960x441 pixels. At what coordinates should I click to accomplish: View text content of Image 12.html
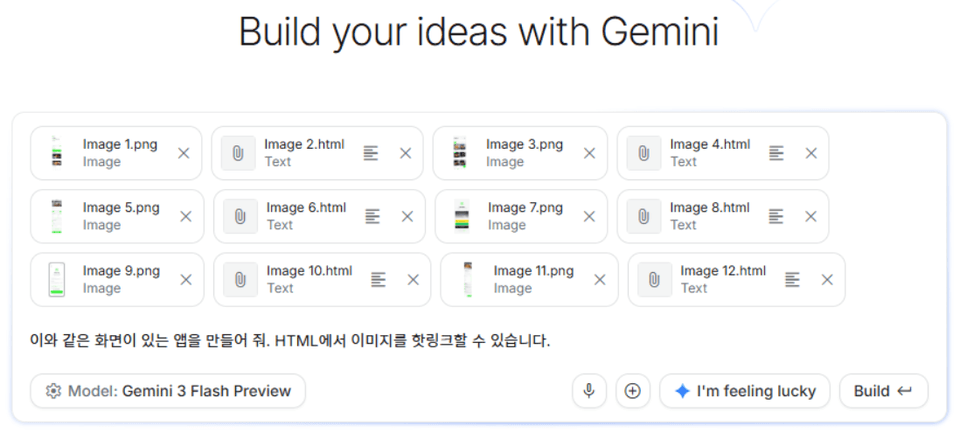click(x=792, y=280)
